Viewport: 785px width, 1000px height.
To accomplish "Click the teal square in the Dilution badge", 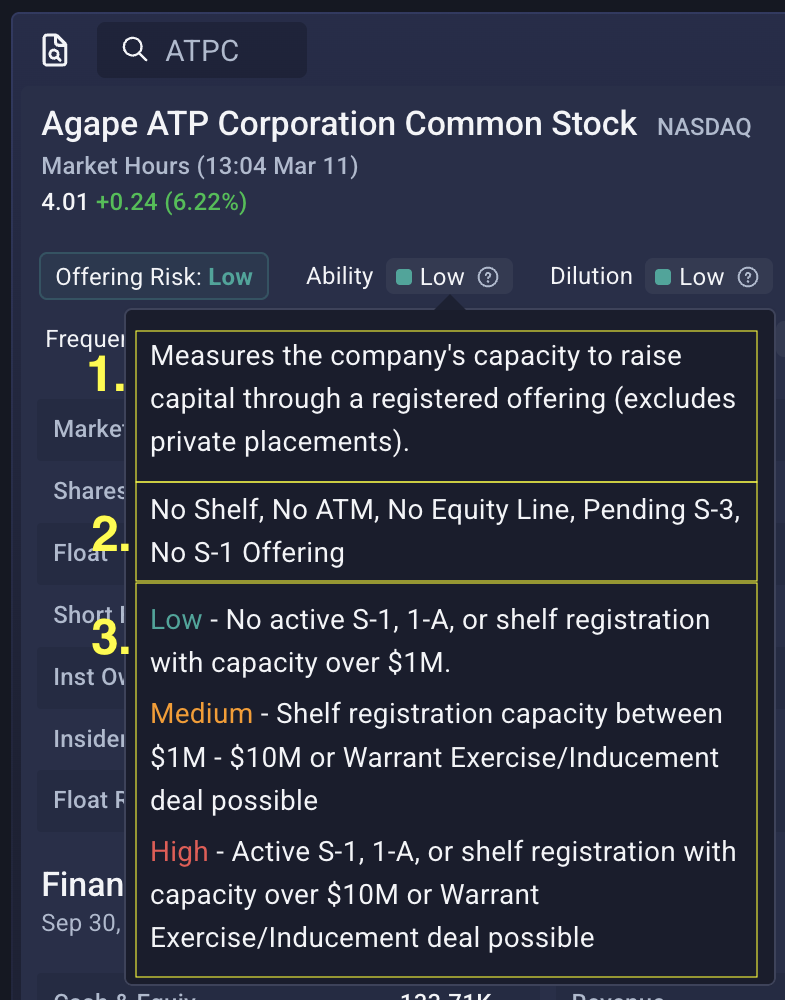I will [664, 277].
